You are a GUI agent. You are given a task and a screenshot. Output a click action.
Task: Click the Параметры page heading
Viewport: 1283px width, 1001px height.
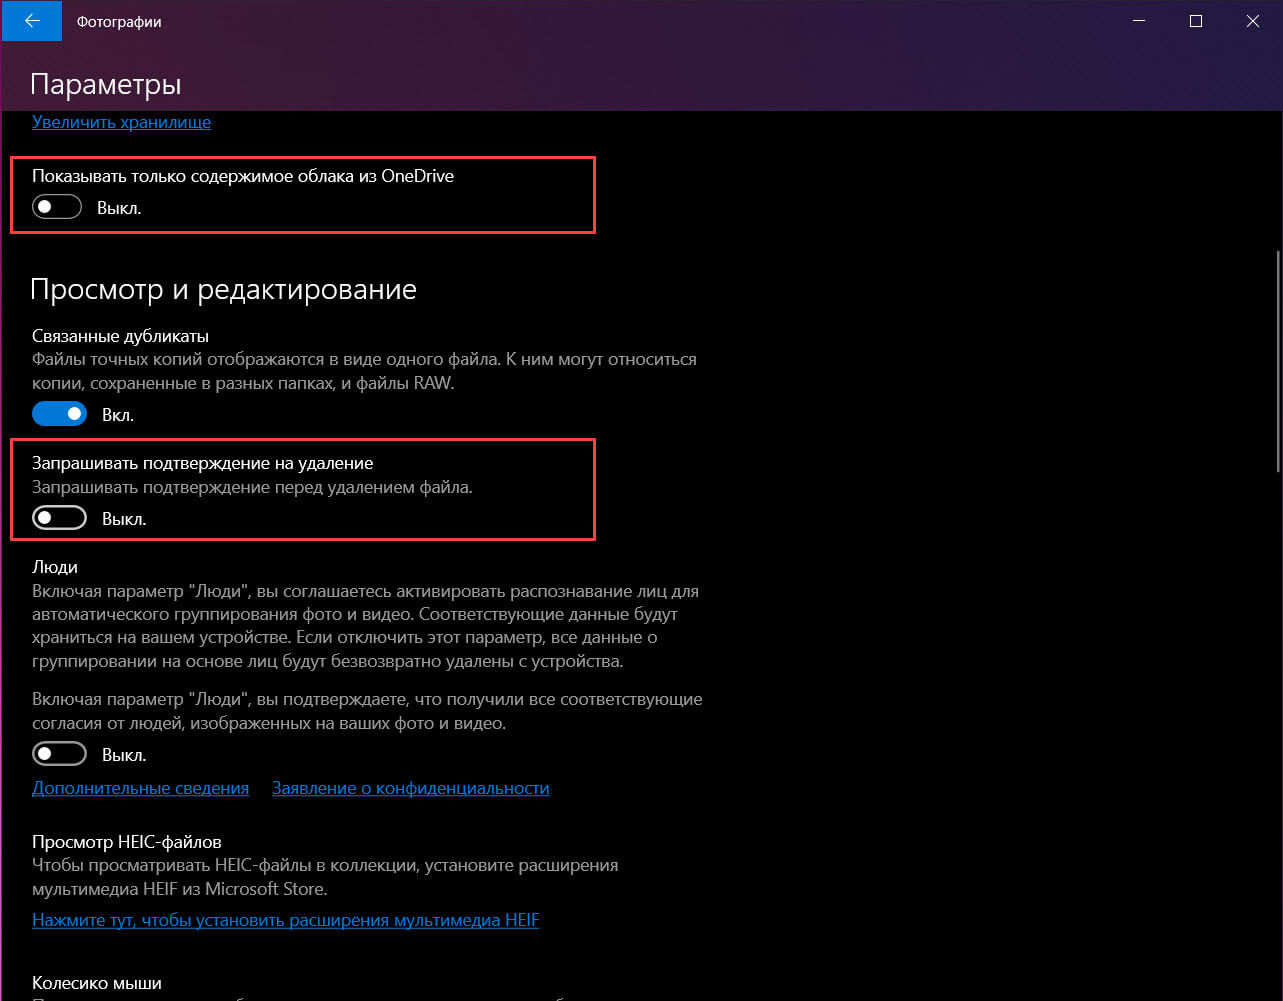coord(106,84)
